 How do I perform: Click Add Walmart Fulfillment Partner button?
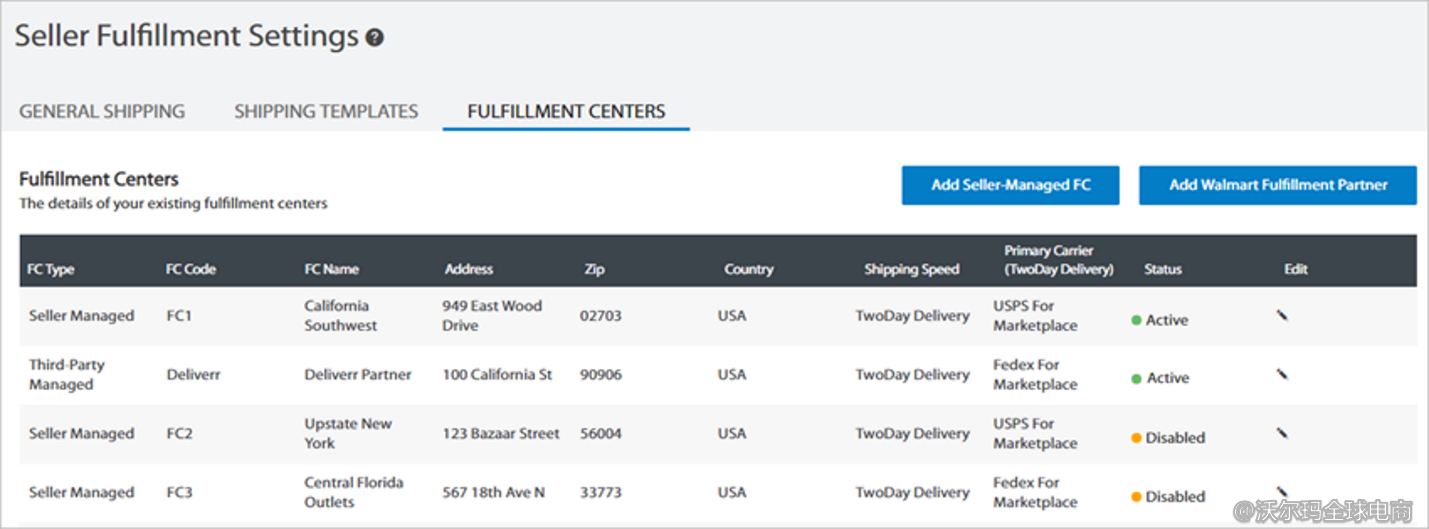pyautogui.click(x=1278, y=185)
